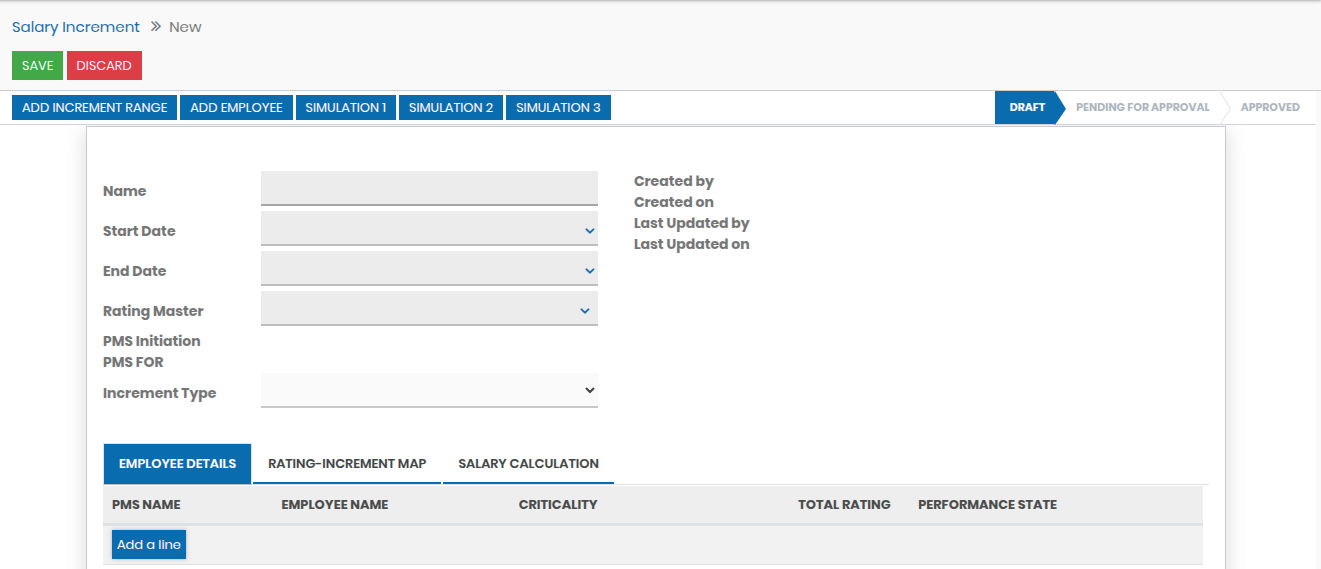
Task: Sort the table by Total Rating column
Action: [843, 505]
